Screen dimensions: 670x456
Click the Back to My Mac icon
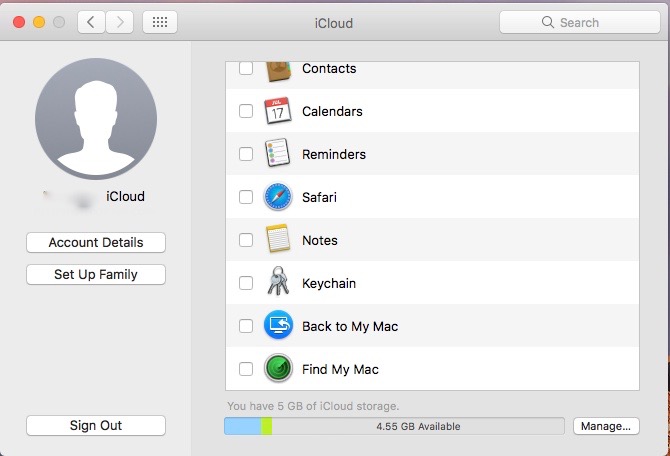click(x=278, y=325)
